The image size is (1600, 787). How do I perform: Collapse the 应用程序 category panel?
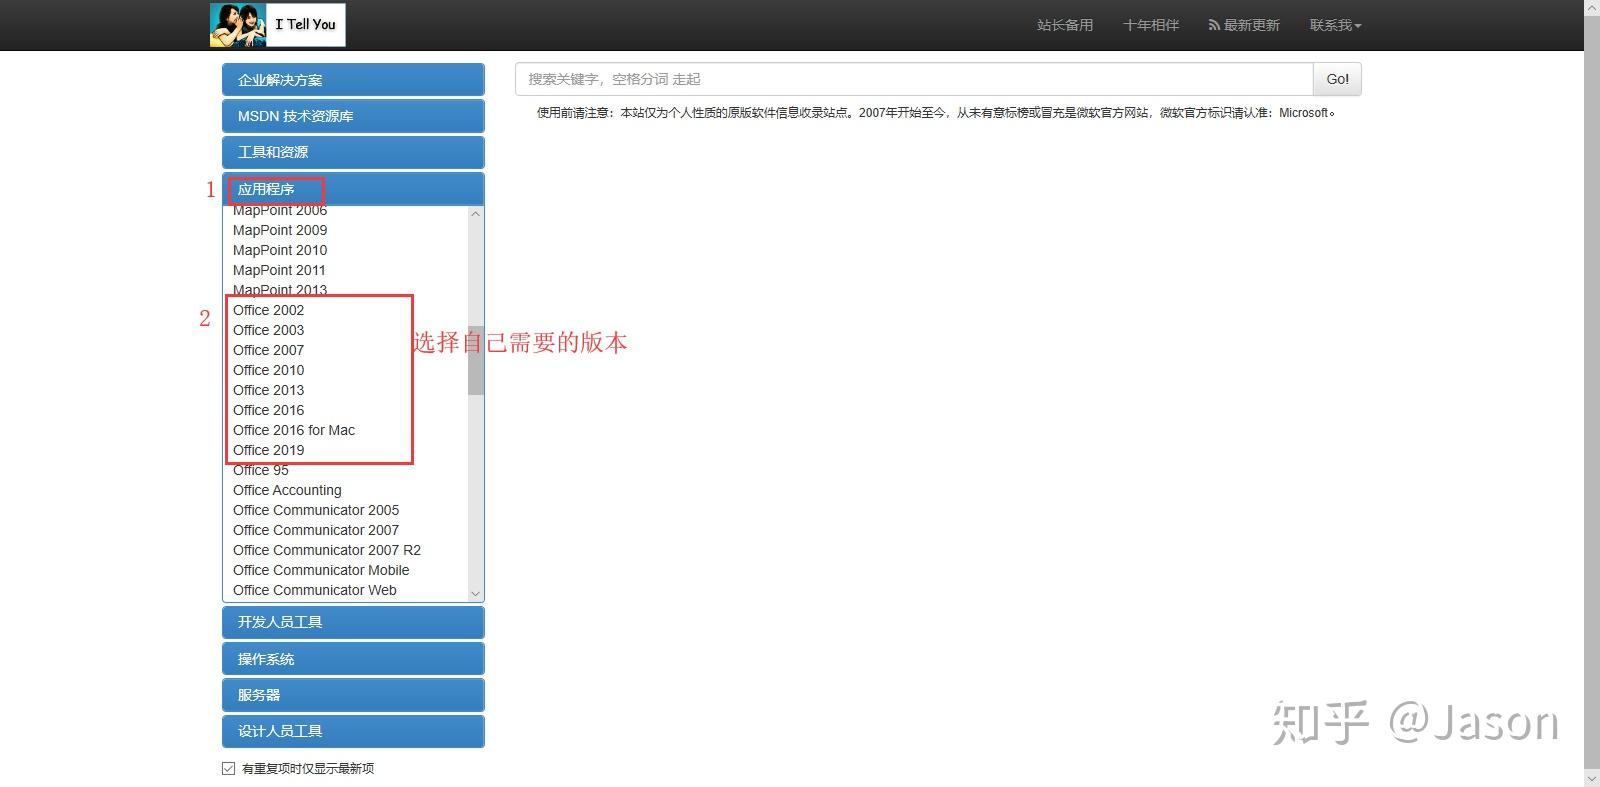click(x=353, y=189)
